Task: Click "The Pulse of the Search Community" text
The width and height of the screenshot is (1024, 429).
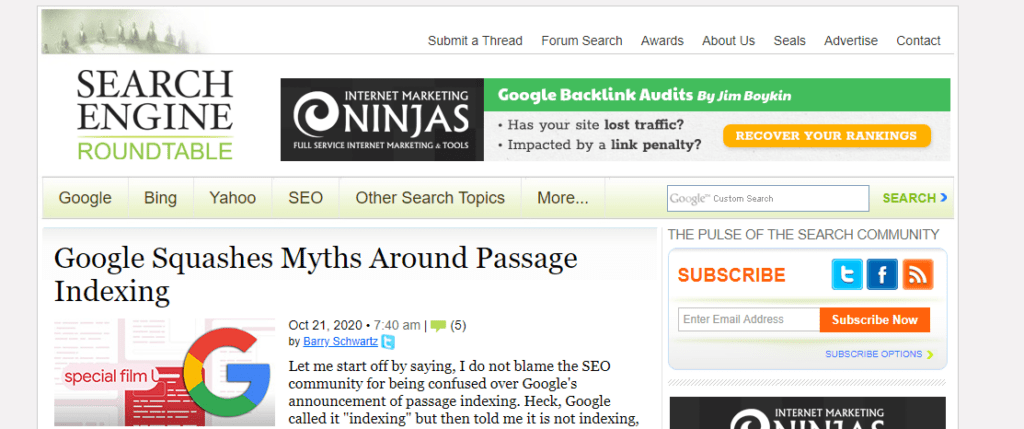Action: (804, 234)
